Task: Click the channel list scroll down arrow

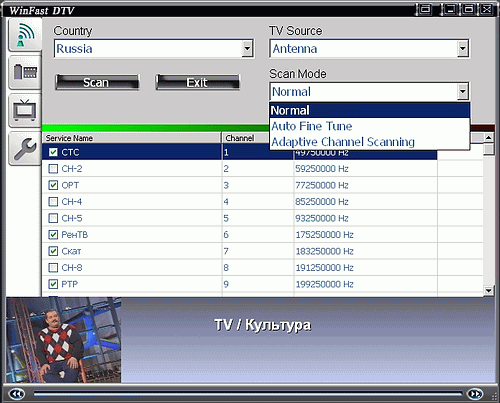Action: coord(488,290)
